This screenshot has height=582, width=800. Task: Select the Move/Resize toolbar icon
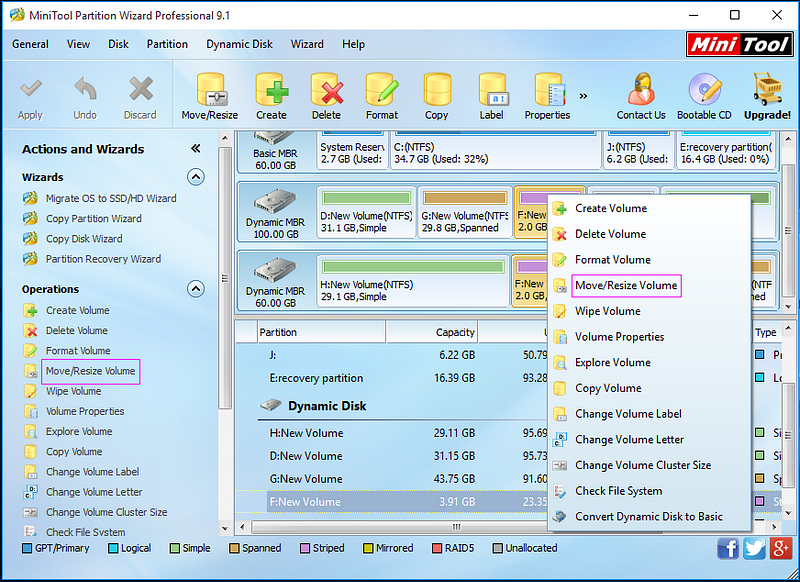(x=211, y=90)
